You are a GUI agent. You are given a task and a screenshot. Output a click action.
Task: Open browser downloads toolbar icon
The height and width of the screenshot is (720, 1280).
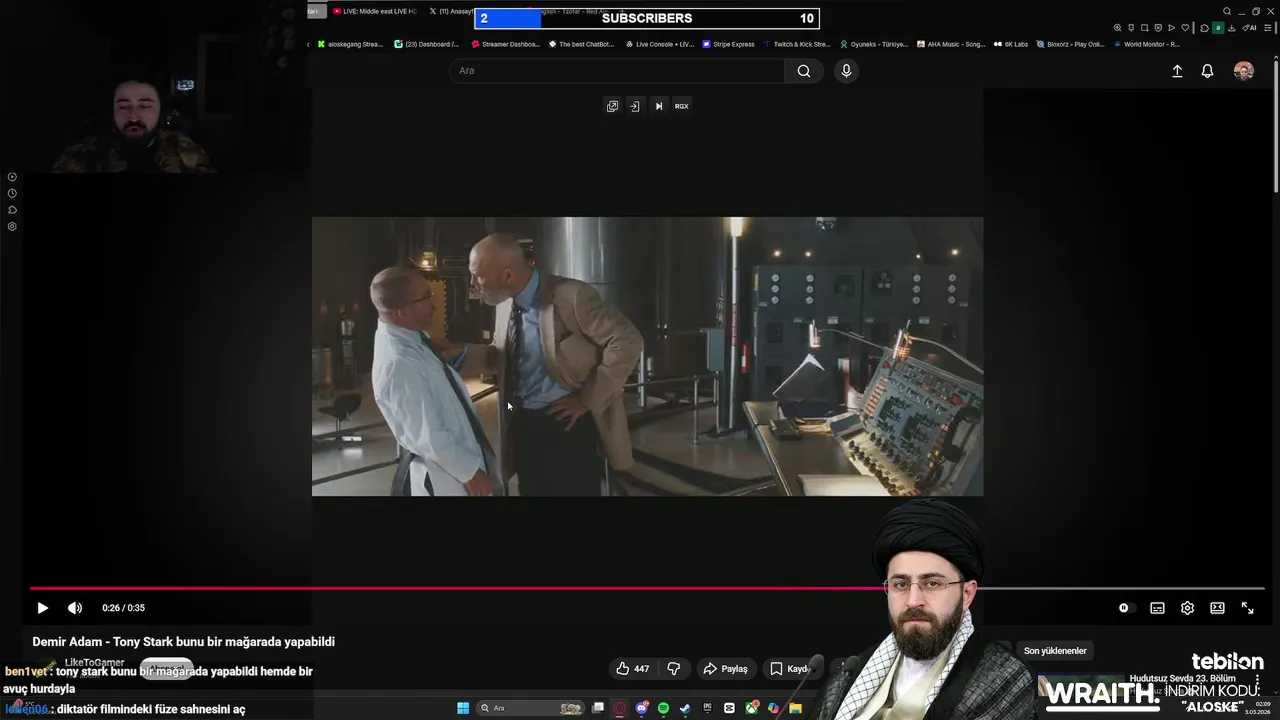point(1231,28)
